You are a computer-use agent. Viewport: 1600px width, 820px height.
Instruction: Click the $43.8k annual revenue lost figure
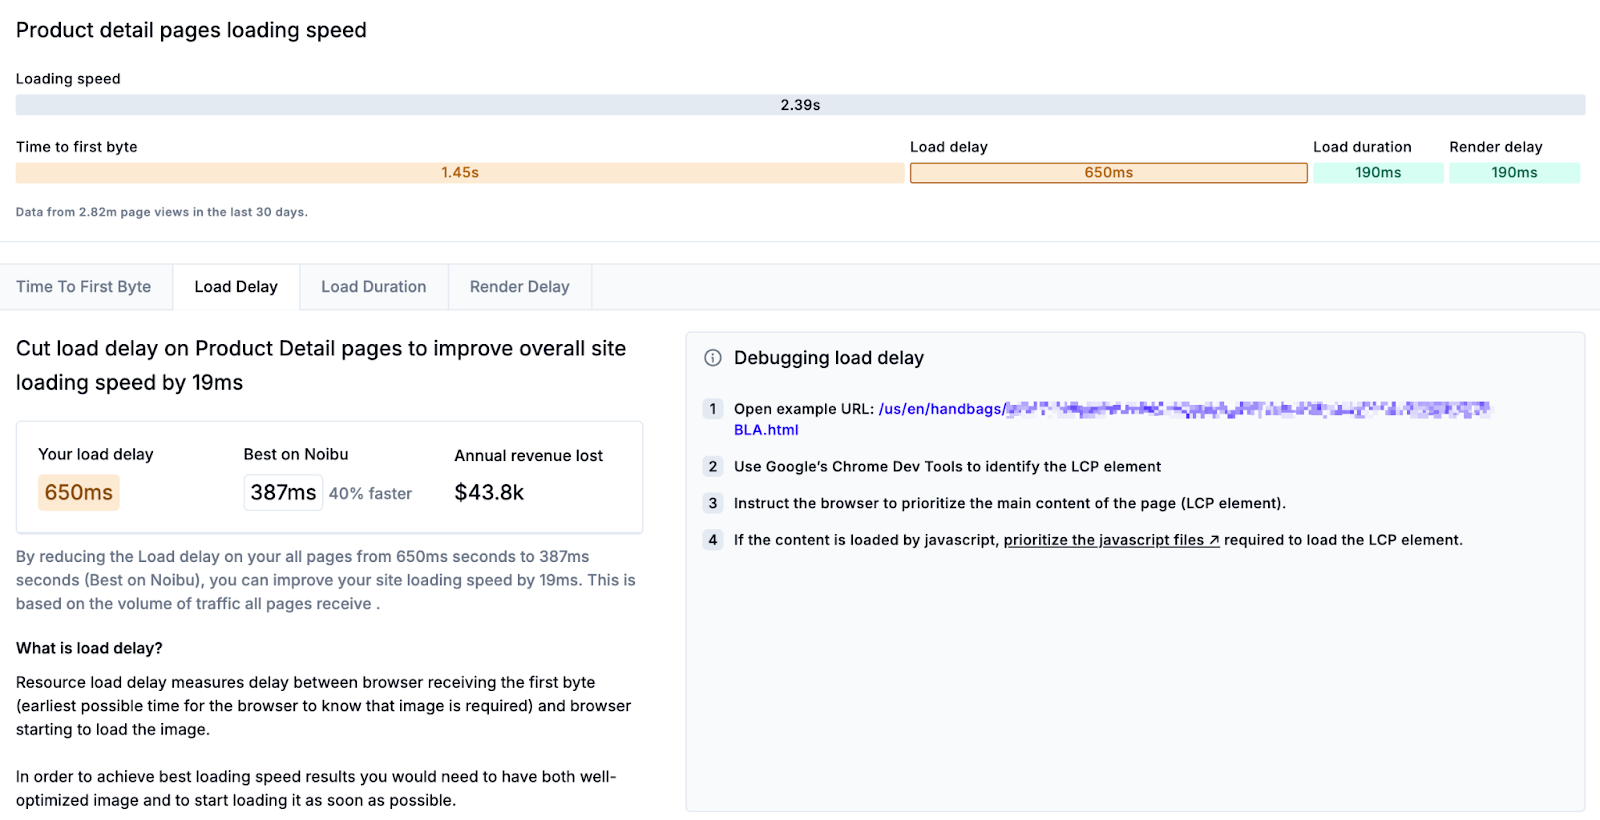tap(489, 492)
